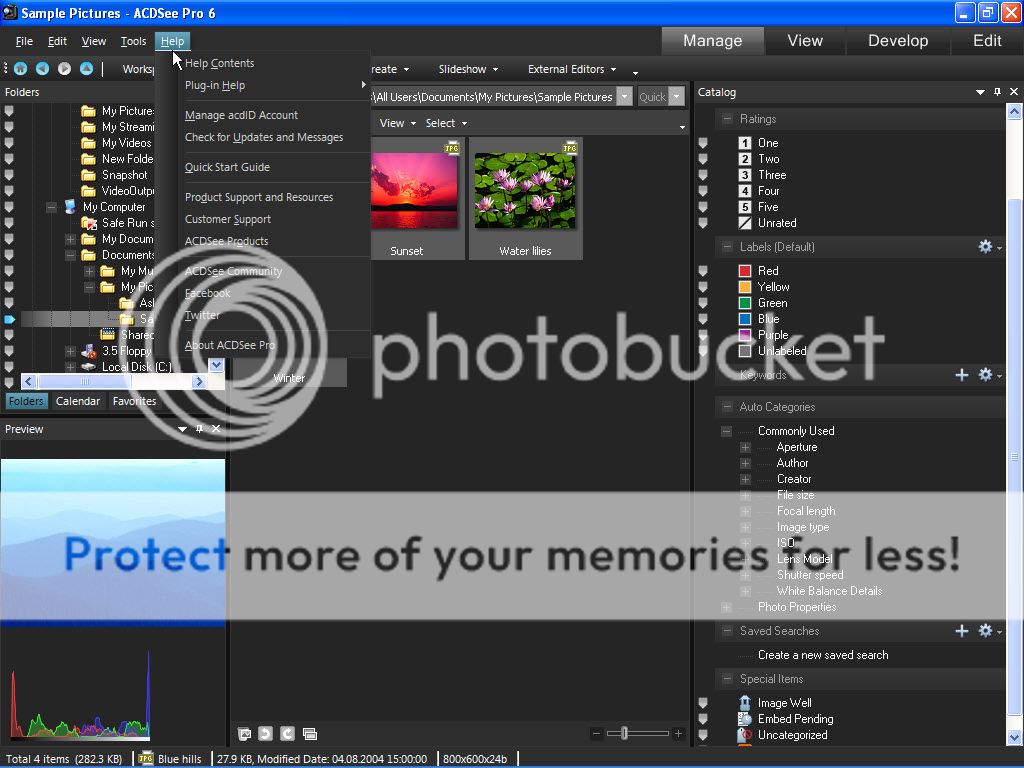
Task: Pin the Catalog pane
Action: [x=997, y=92]
